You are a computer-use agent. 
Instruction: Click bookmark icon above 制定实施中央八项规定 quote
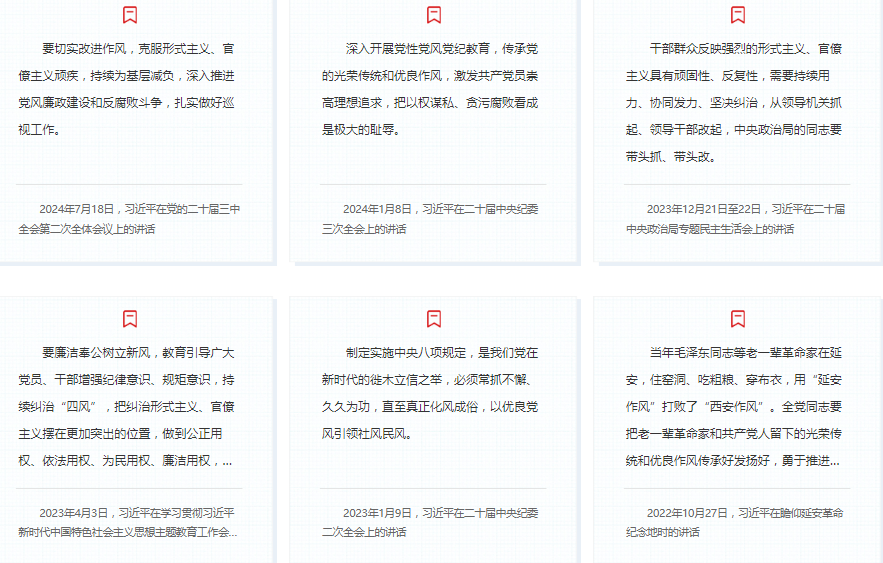(434, 319)
